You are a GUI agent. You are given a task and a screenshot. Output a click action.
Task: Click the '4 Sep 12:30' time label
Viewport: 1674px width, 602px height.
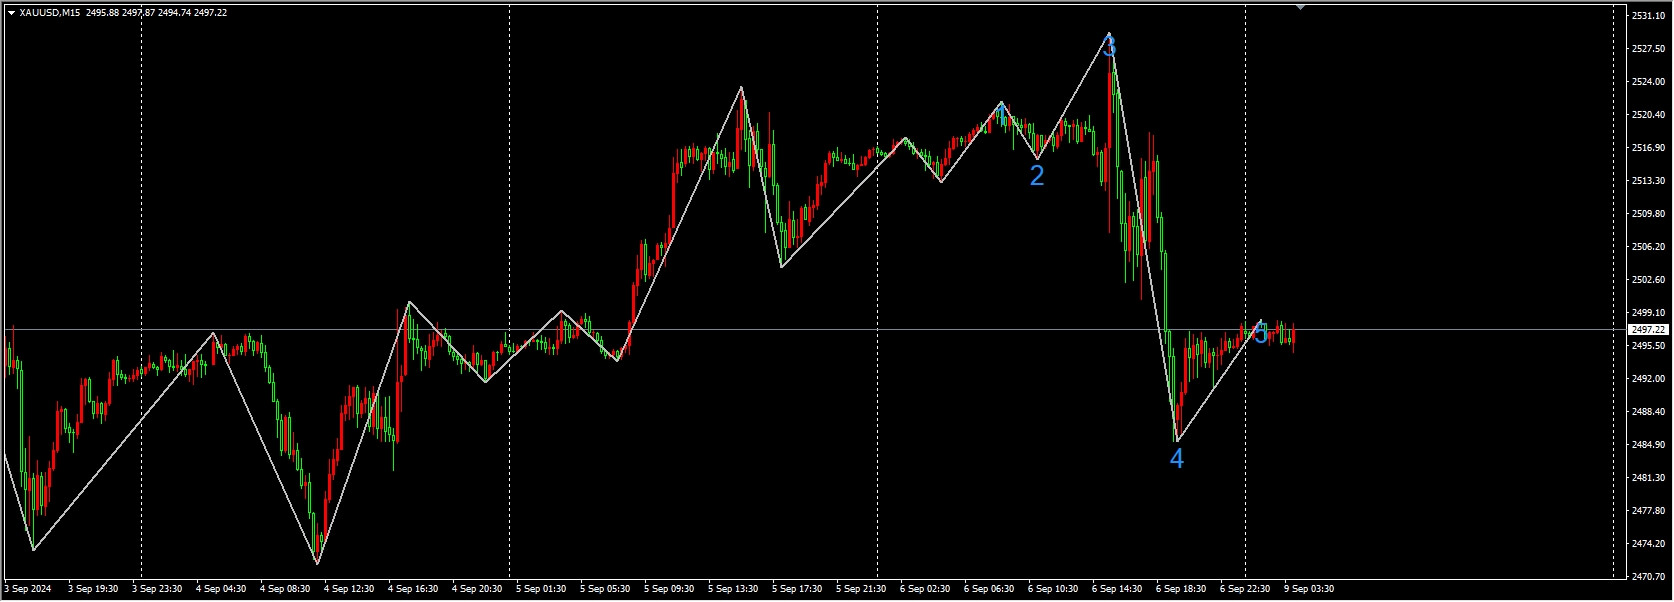(349, 589)
